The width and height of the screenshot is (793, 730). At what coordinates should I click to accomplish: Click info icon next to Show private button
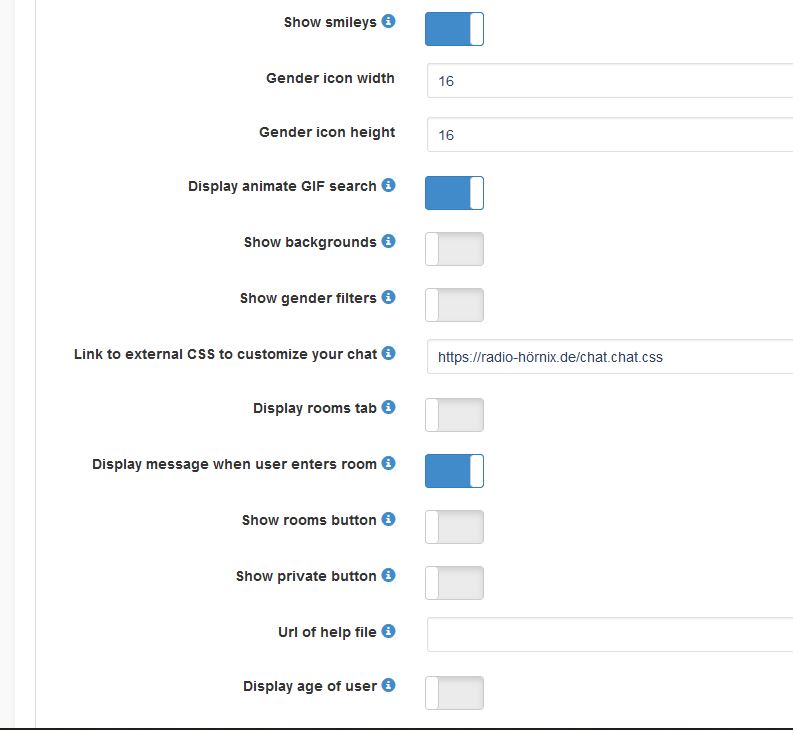[x=389, y=575]
